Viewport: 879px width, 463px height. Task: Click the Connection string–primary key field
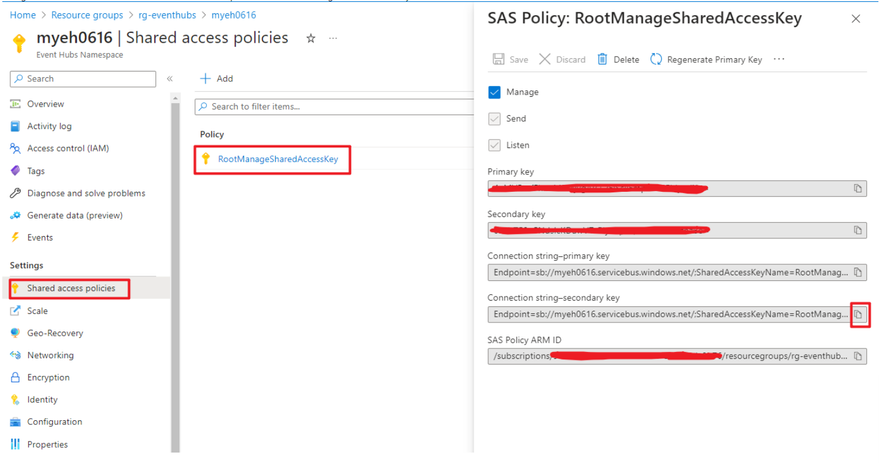point(677,272)
